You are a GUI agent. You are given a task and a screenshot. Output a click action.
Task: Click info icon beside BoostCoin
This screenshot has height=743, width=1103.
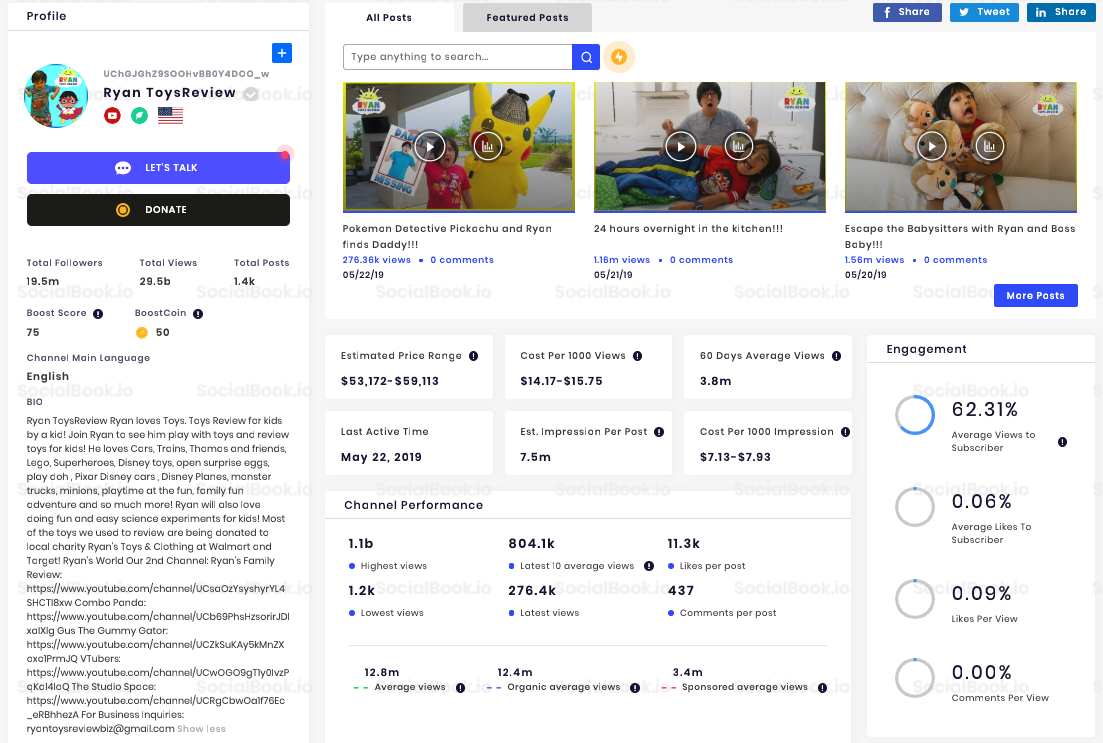pos(198,314)
